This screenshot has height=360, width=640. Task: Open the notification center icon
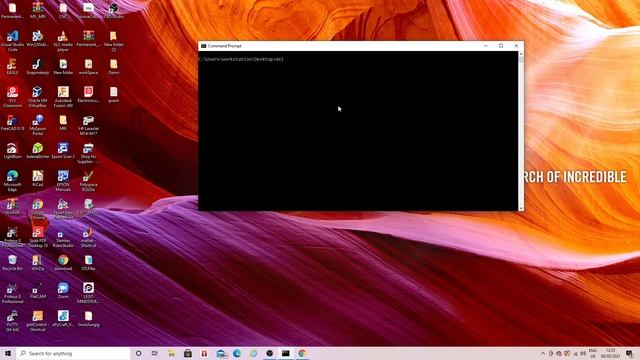coord(629,353)
